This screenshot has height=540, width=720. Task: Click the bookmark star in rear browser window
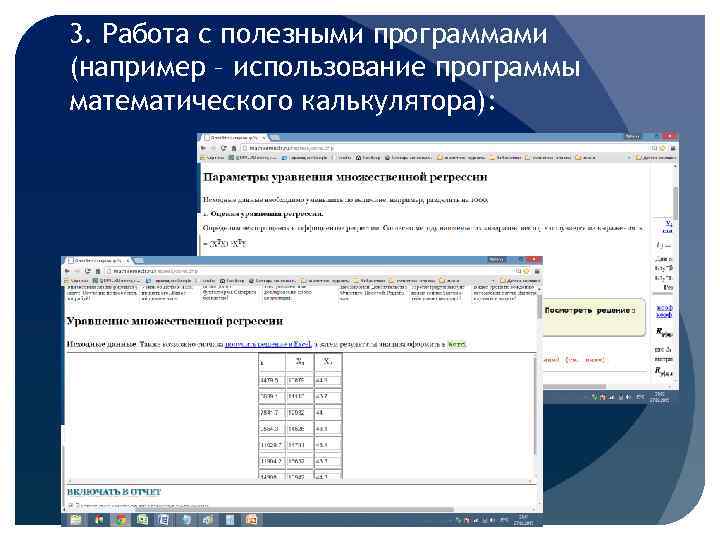[x=662, y=148]
